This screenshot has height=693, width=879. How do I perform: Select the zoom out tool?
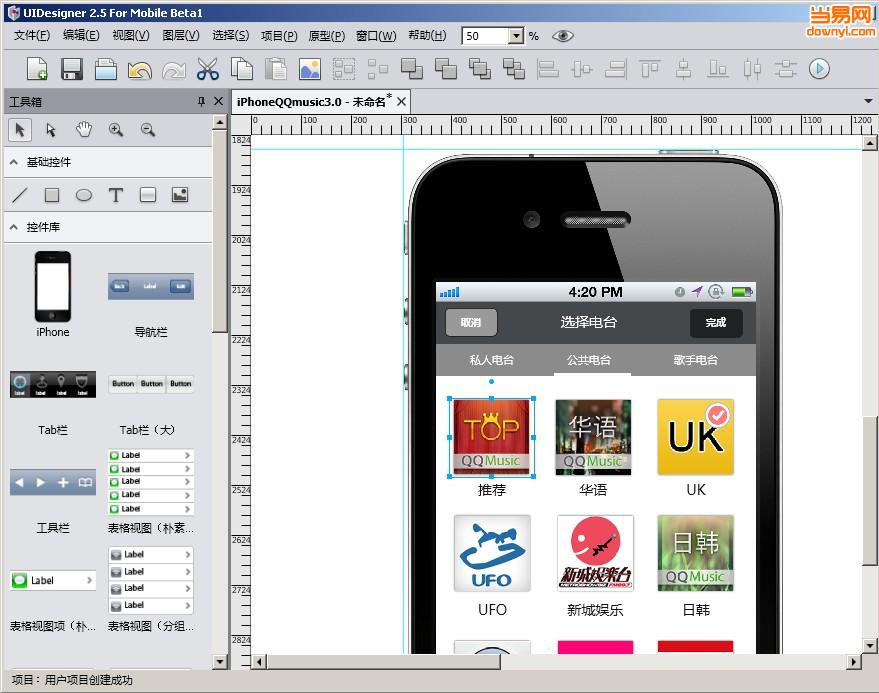point(148,130)
